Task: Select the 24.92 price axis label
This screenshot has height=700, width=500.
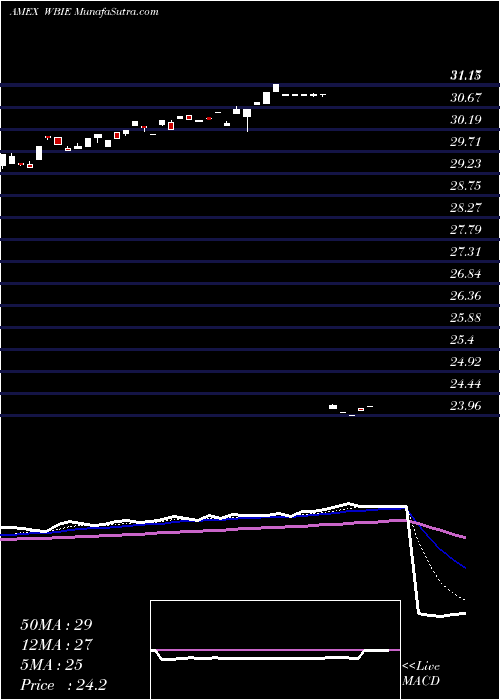Action: pyautogui.click(x=466, y=362)
